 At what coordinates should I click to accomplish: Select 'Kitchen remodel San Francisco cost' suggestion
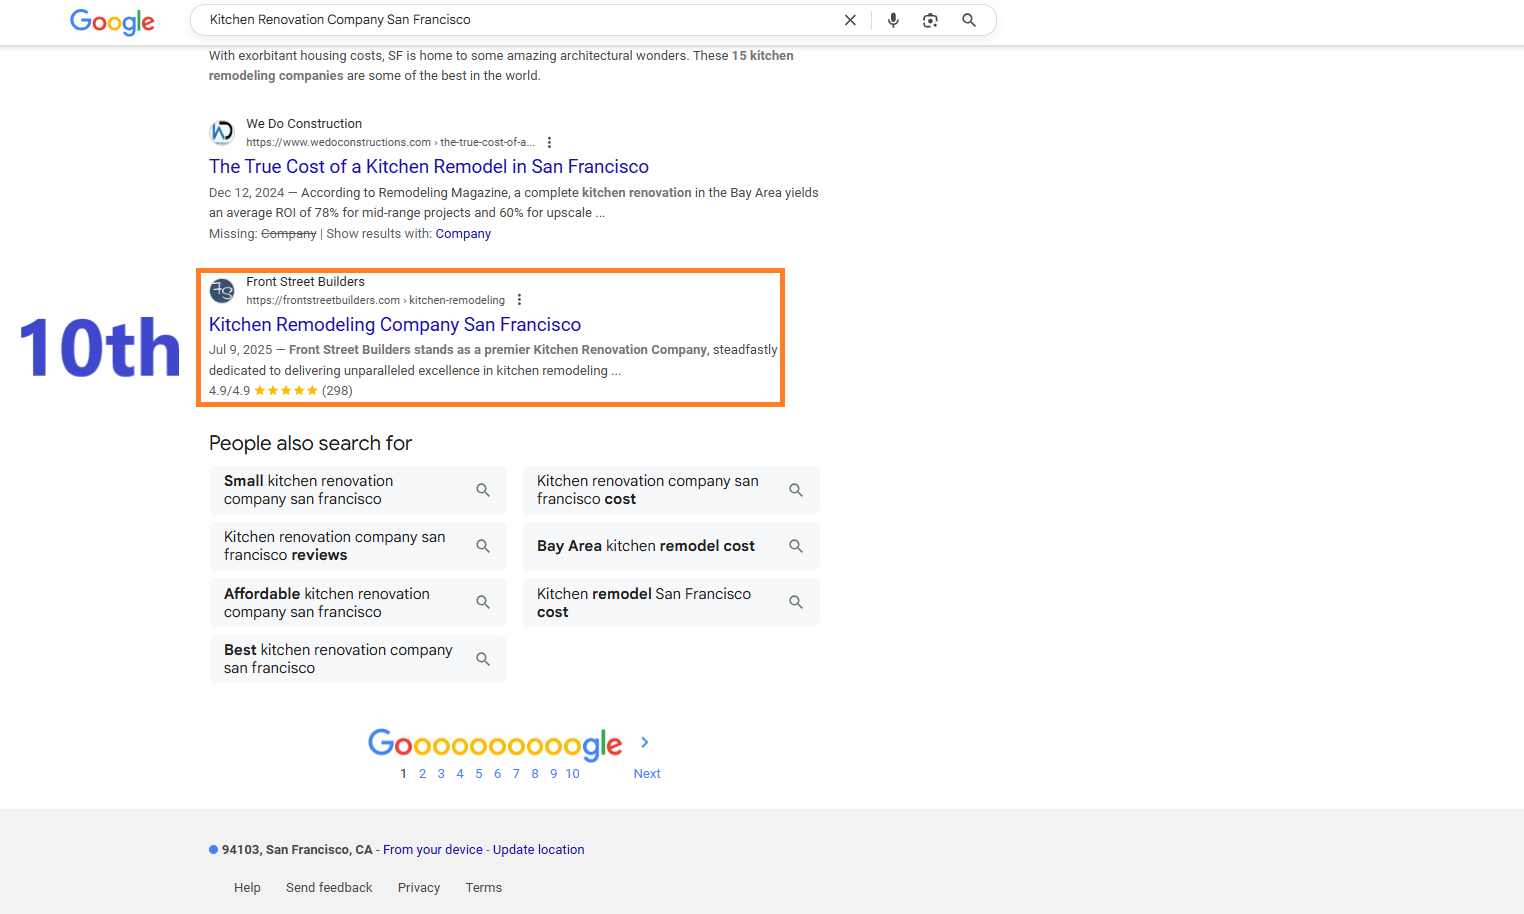(671, 602)
